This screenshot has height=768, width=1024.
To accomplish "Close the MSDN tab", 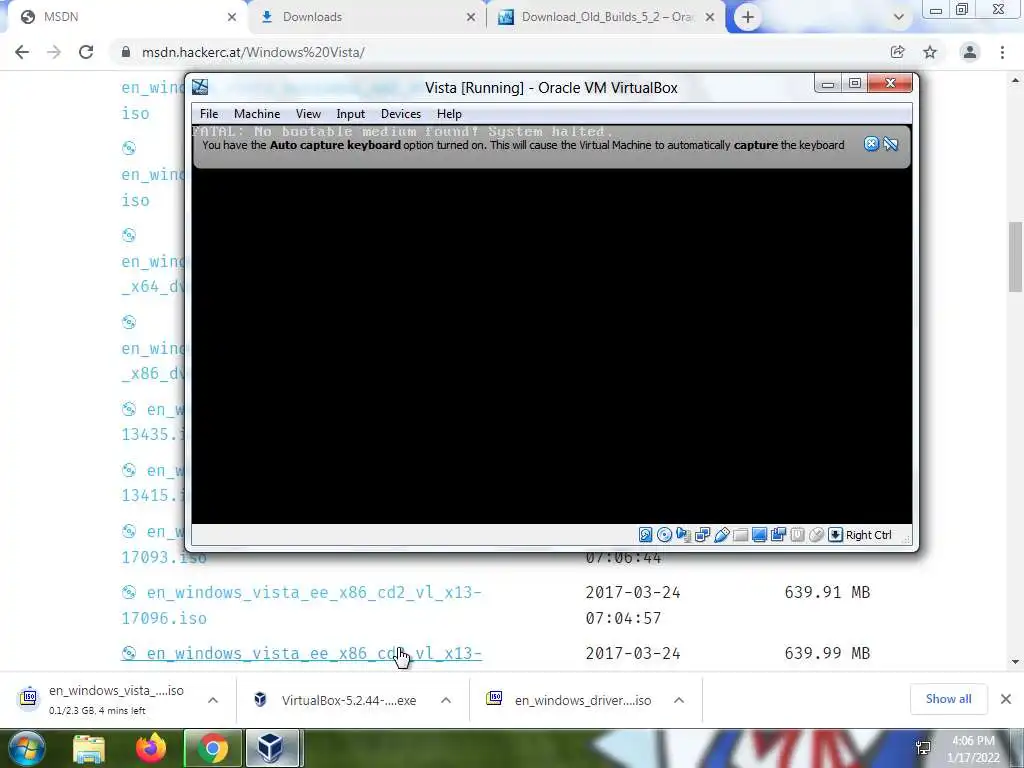I will (x=232, y=17).
